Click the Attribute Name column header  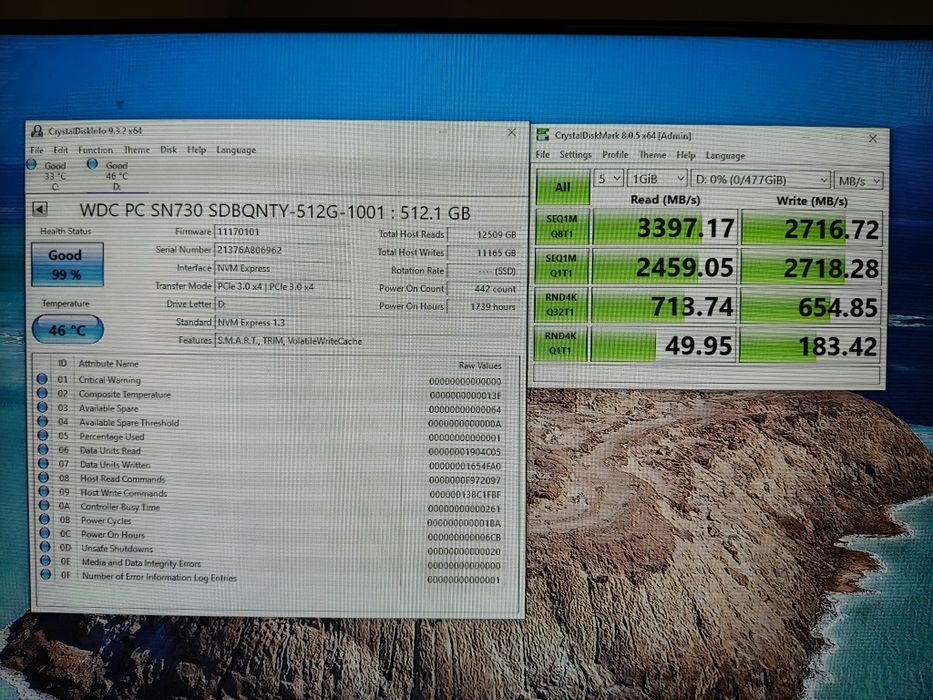pos(108,363)
